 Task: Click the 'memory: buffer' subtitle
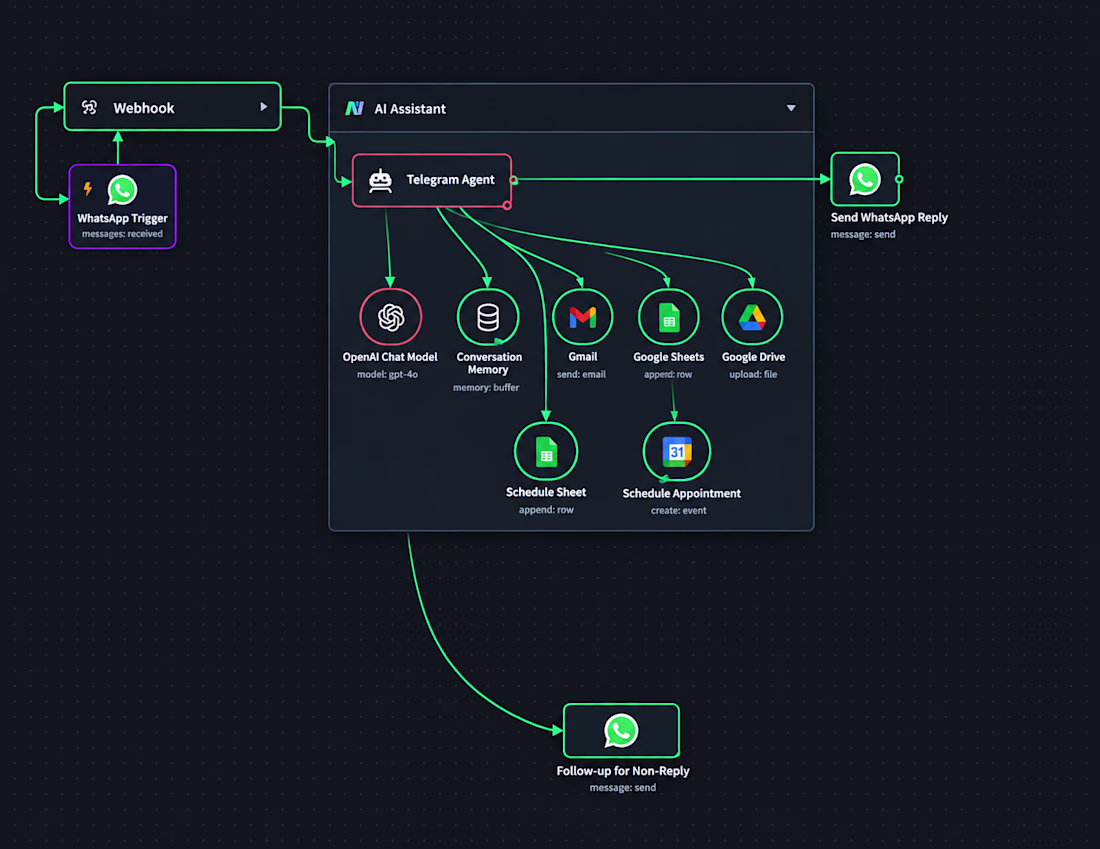tap(486, 387)
